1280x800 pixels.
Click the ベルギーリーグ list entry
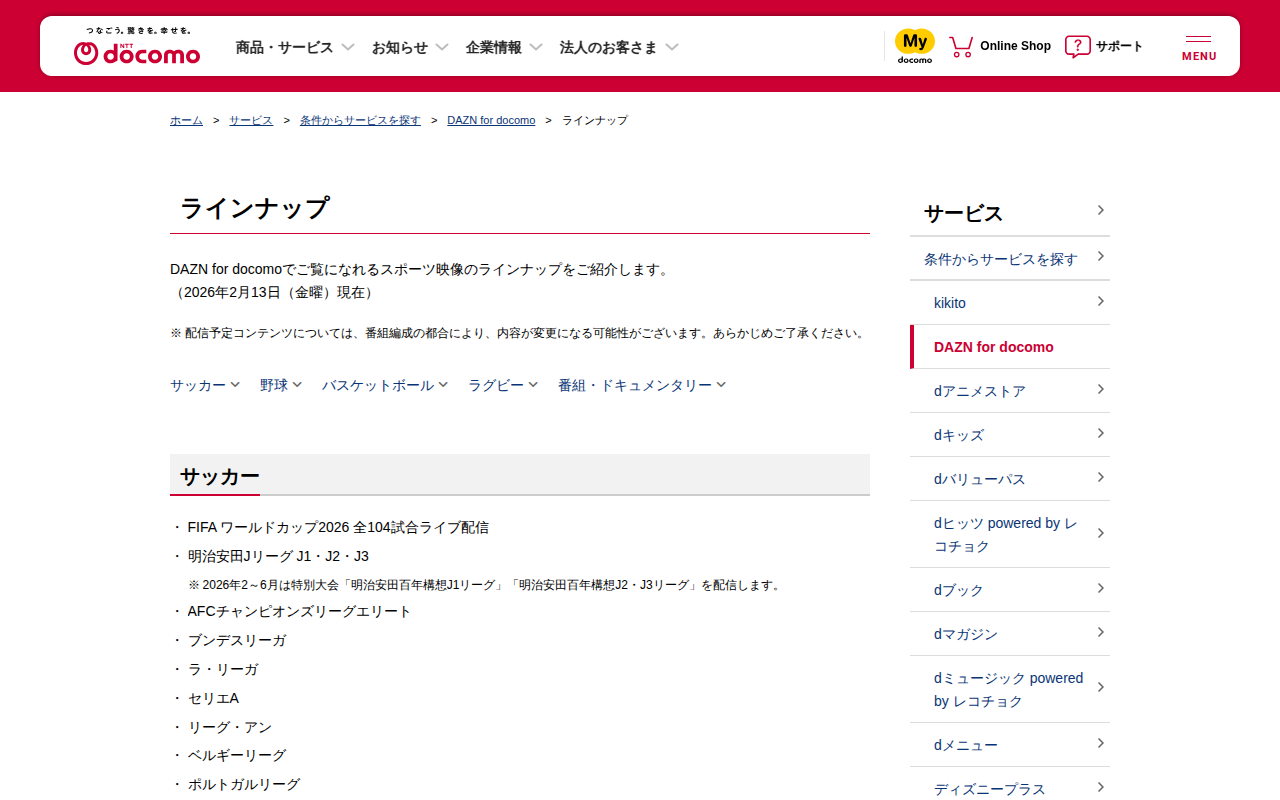[237, 755]
